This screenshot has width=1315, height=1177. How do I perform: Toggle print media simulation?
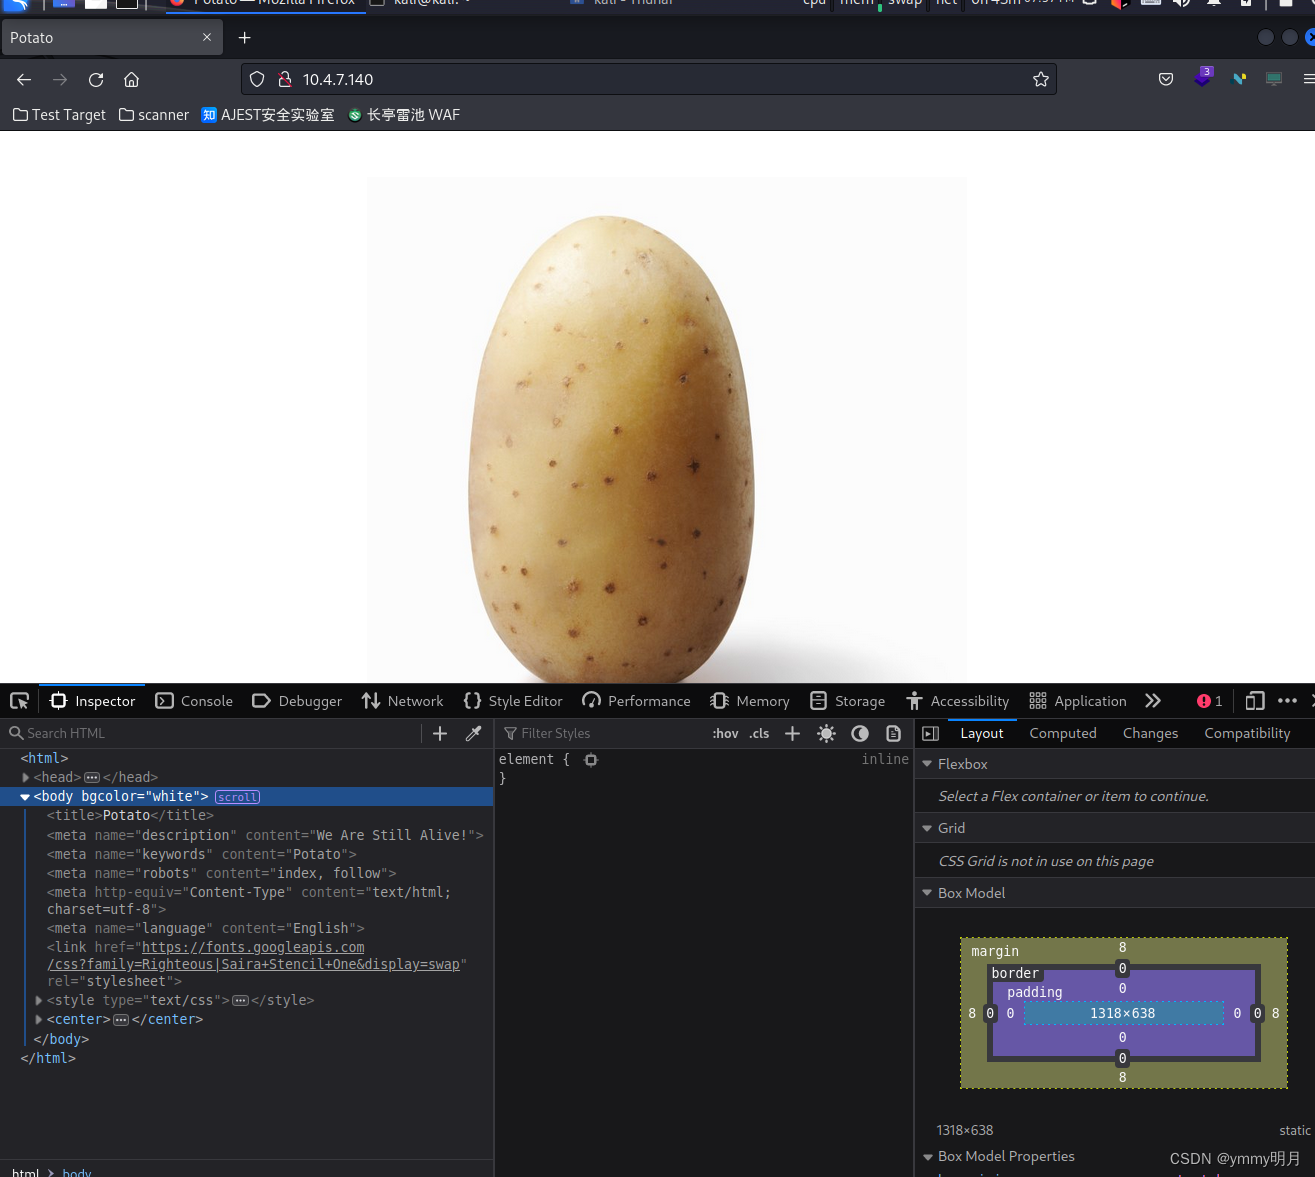tap(893, 733)
